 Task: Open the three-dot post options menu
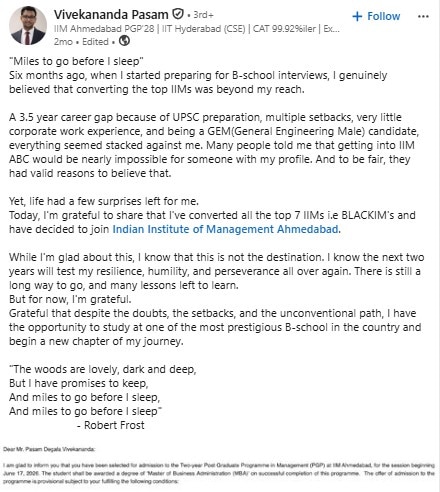tap(423, 16)
